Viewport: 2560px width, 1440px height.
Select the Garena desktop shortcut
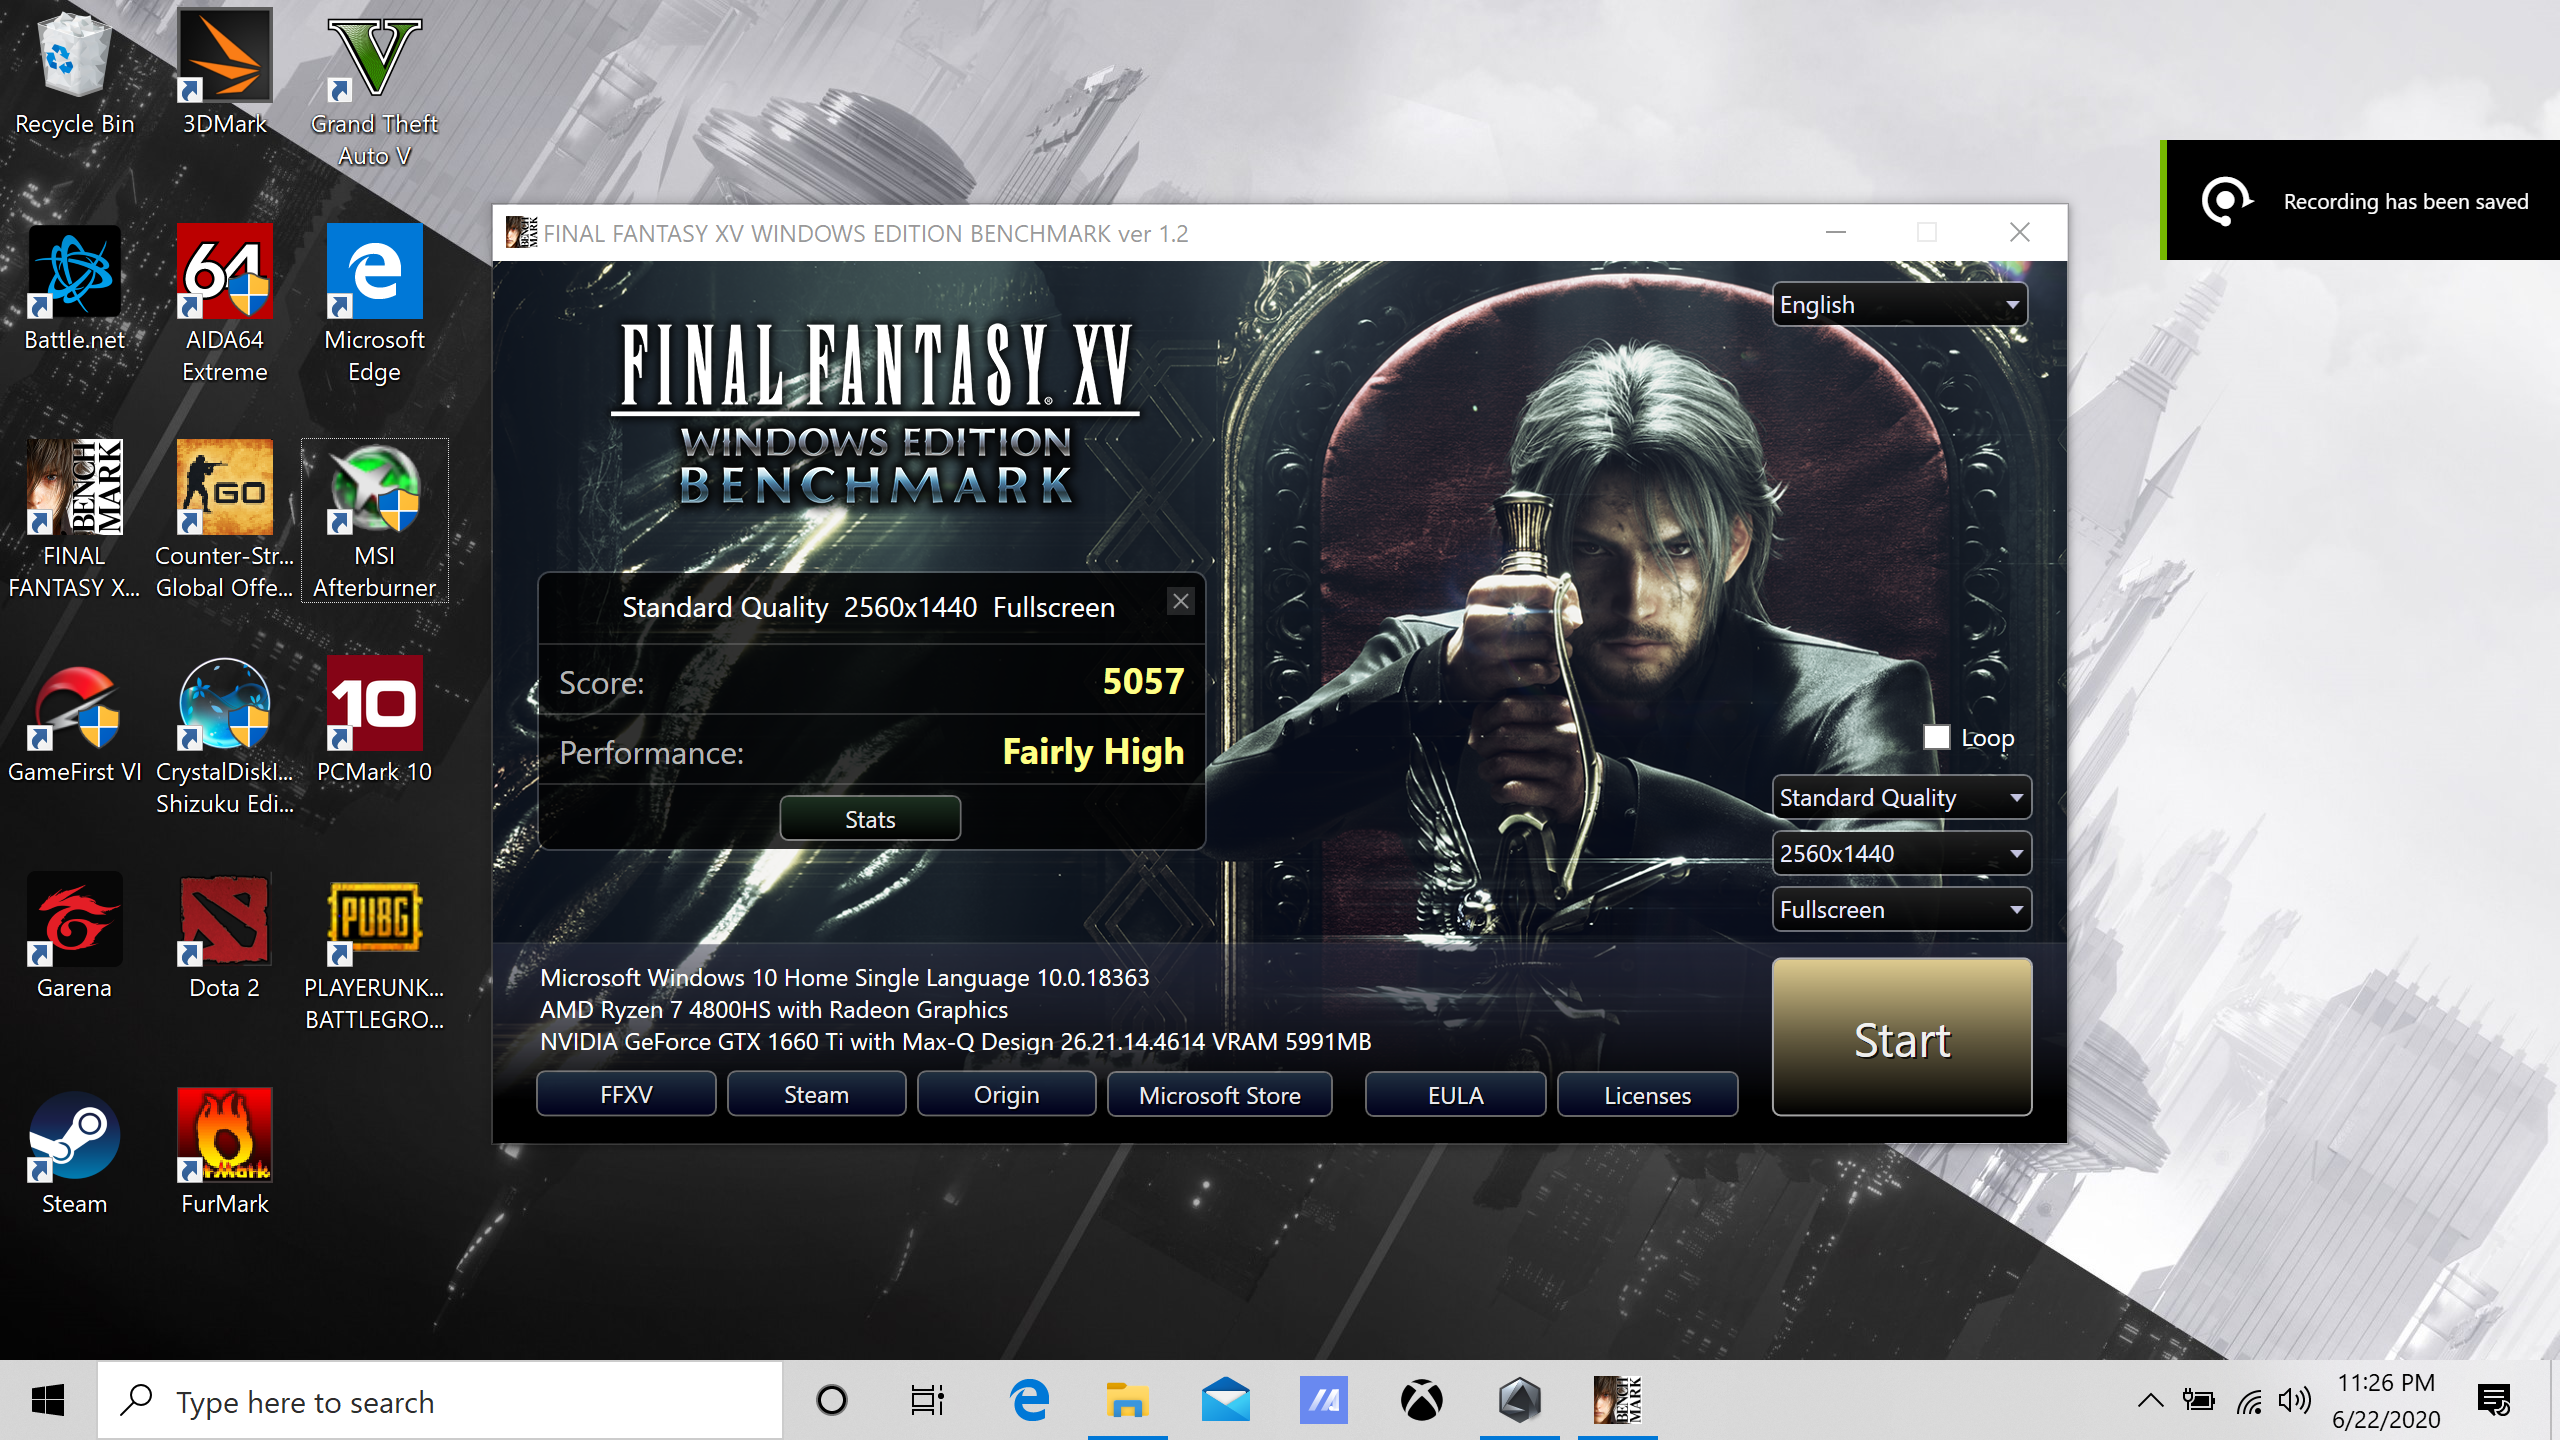[74, 938]
